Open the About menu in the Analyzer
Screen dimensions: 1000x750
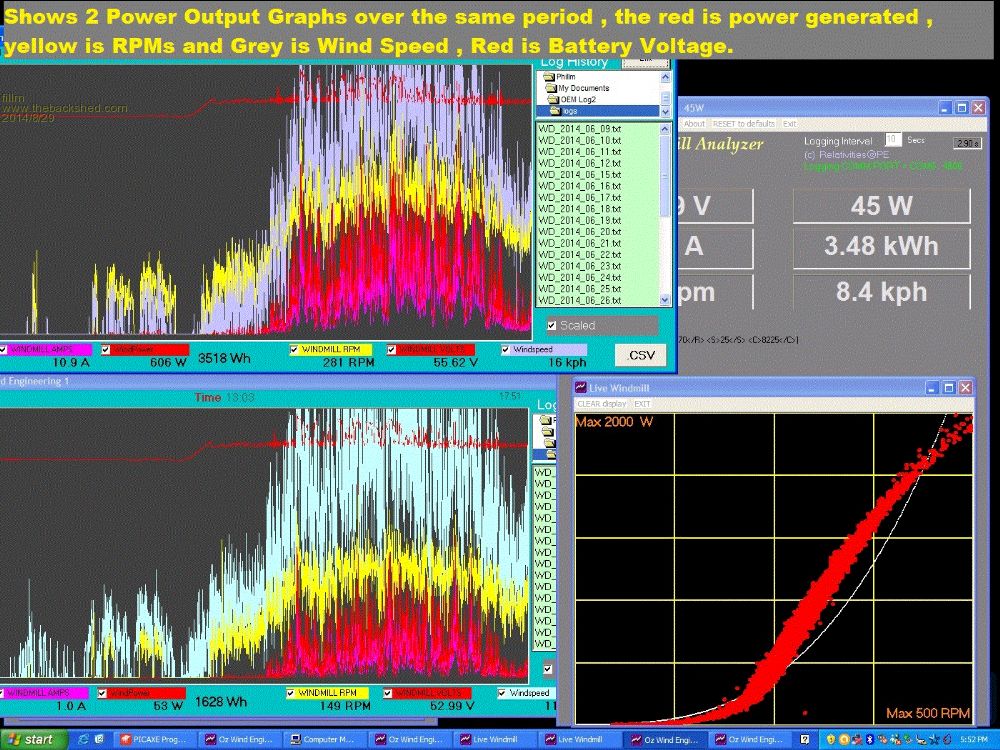click(694, 124)
